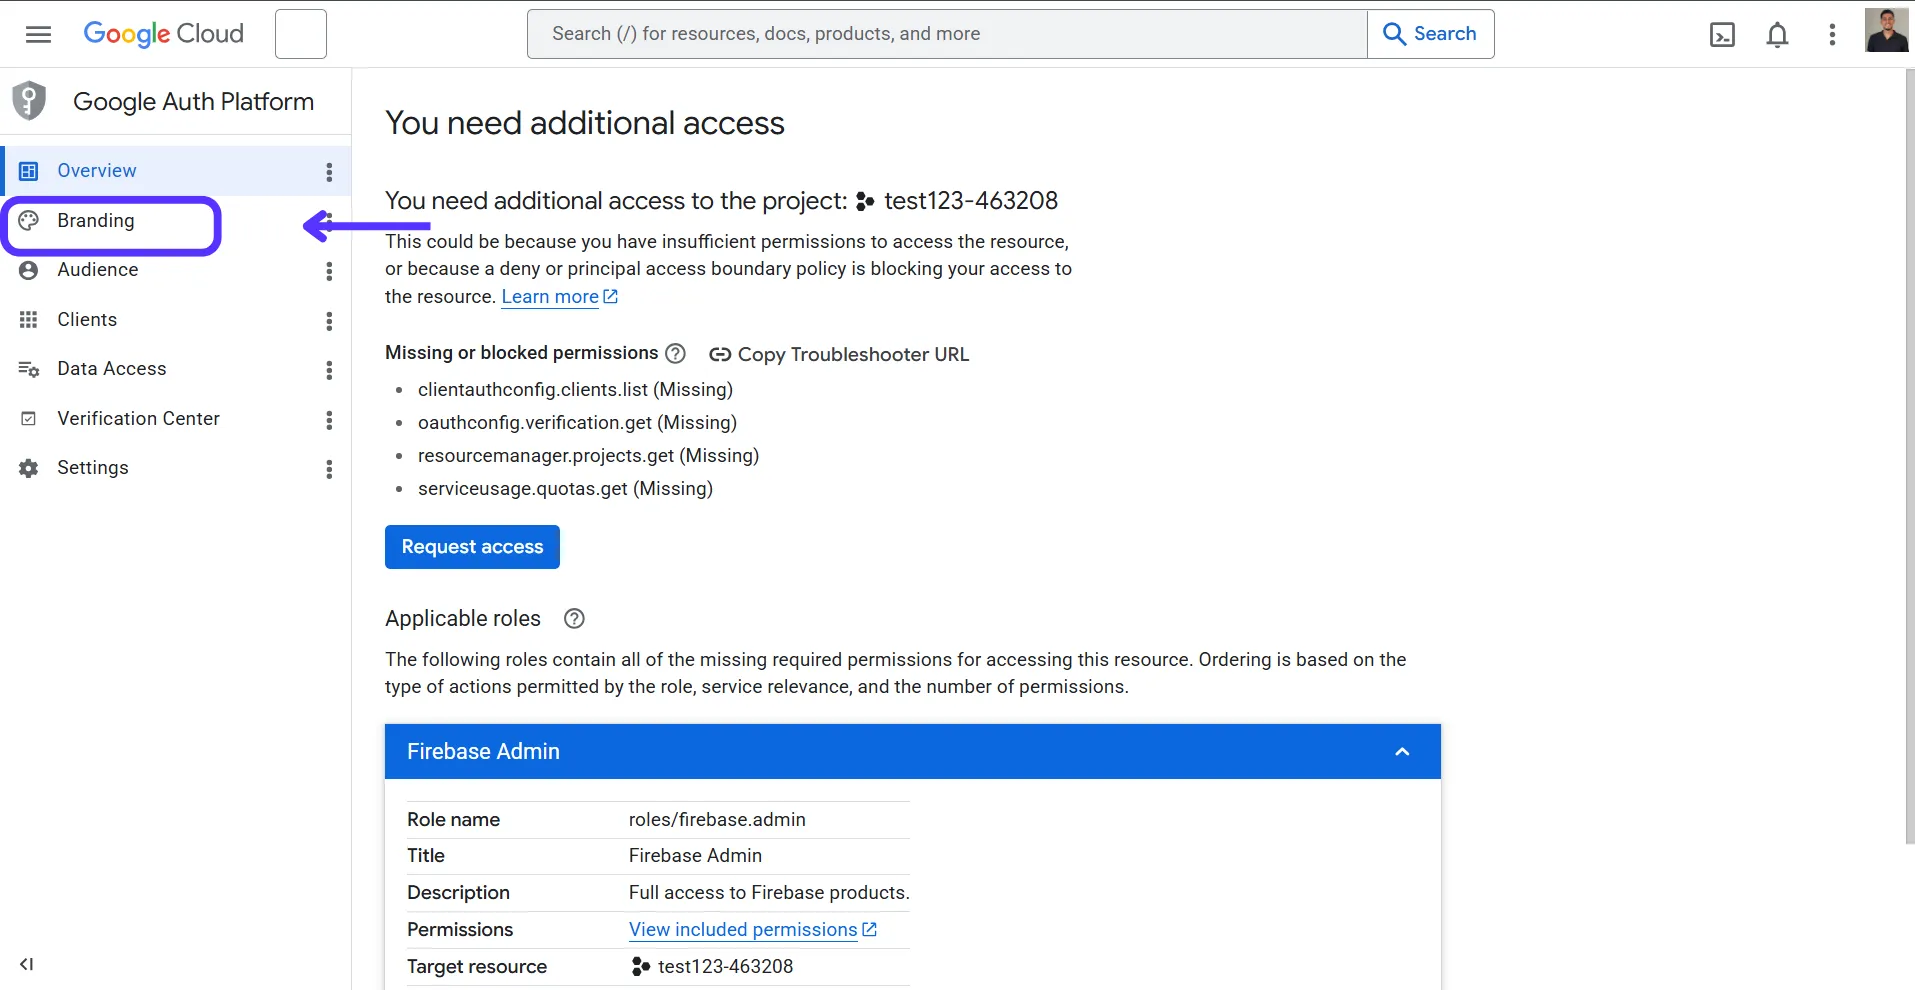Open the notifications bell
Image resolution: width=1915 pixels, height=990 pixels.
tap(1777, 35)
